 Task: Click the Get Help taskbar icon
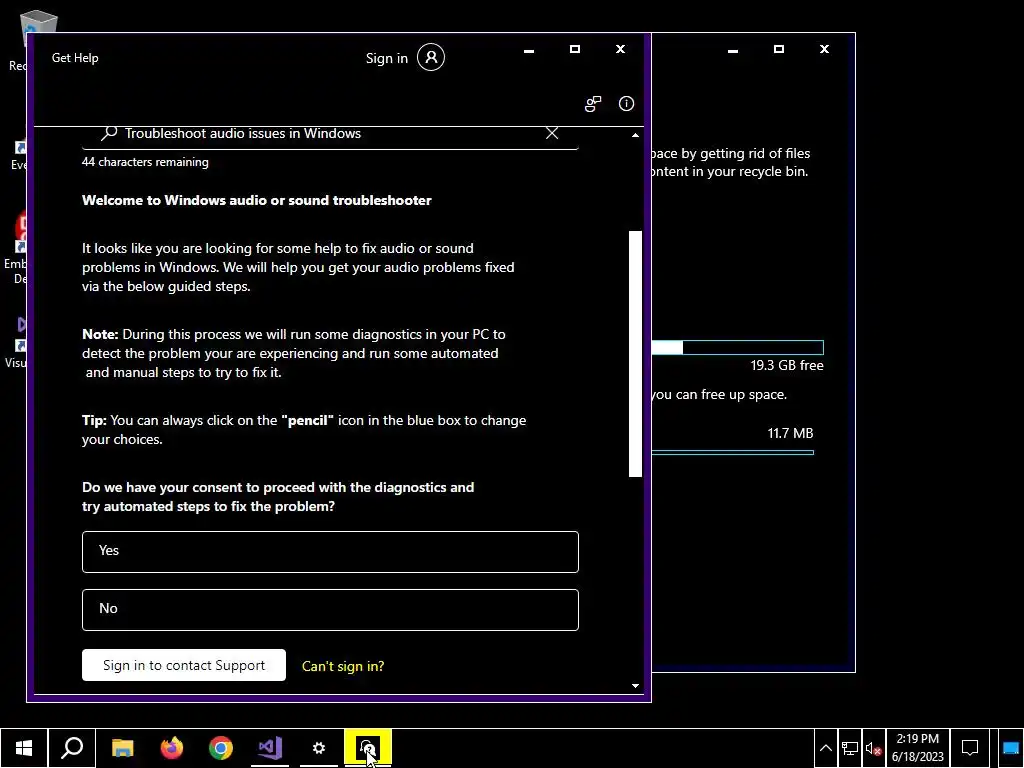[368, 748]
